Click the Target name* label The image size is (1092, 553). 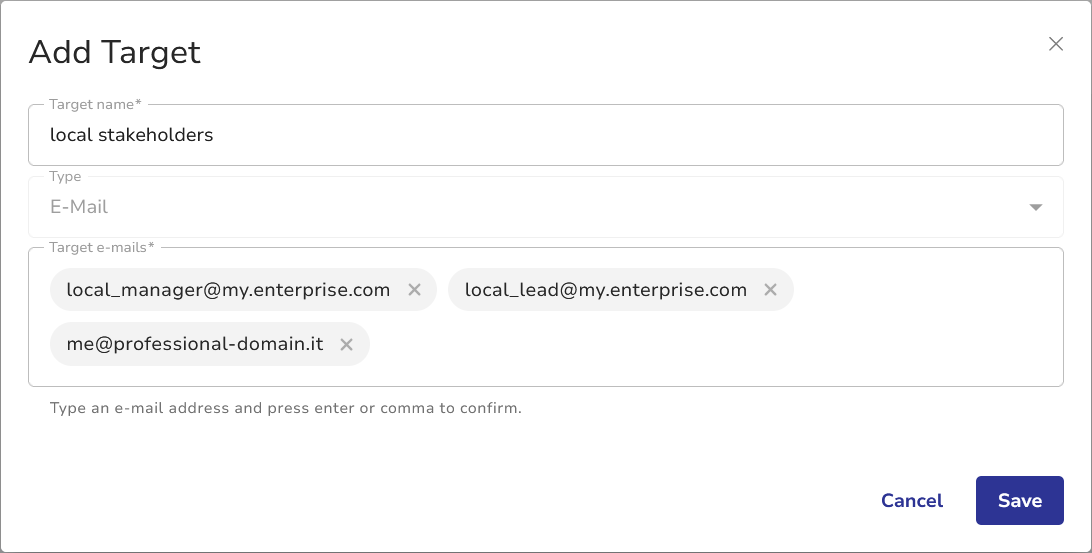click(95, 104)
